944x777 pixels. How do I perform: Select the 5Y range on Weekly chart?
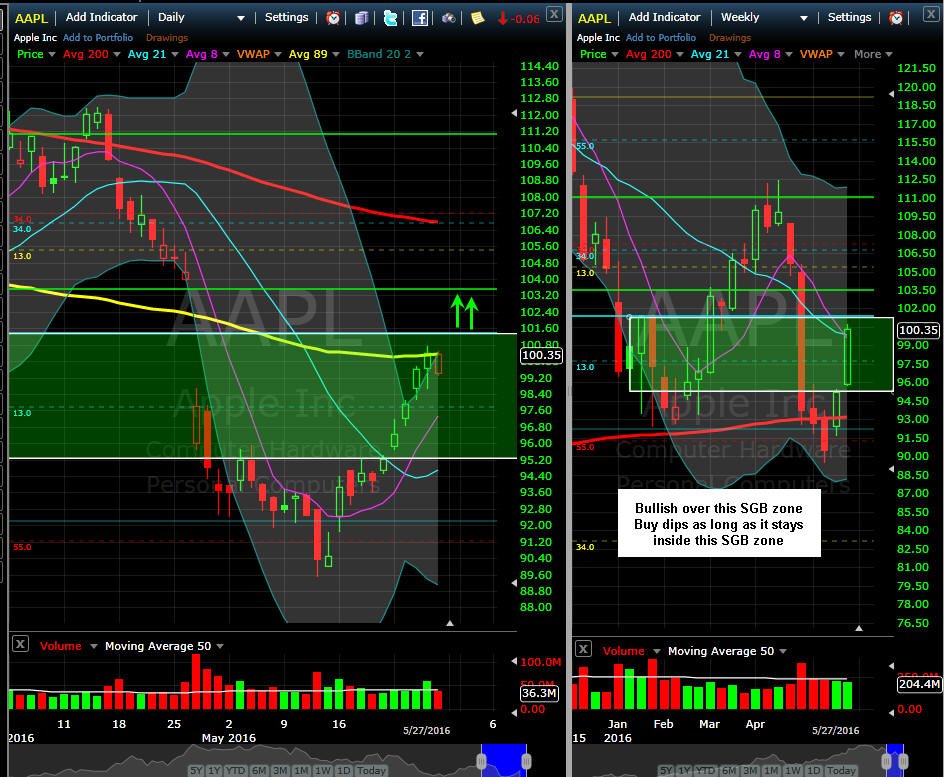click(x=666, y=770)
